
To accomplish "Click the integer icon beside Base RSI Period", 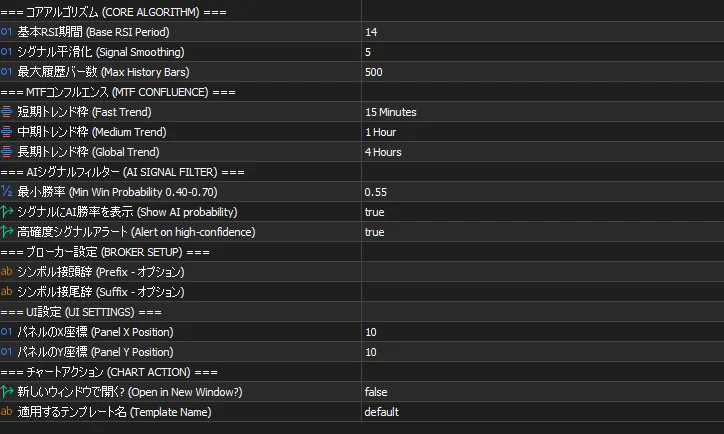I will (x=7, y=32).
